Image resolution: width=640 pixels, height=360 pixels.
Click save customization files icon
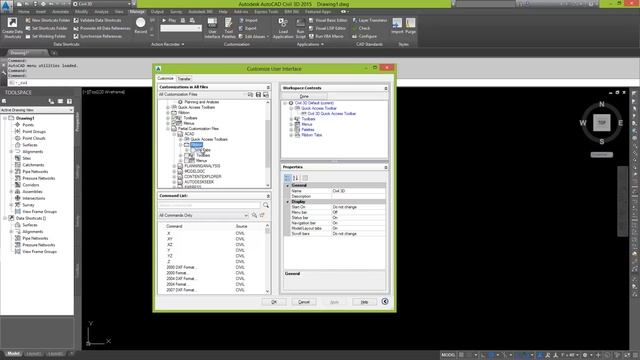258,94
